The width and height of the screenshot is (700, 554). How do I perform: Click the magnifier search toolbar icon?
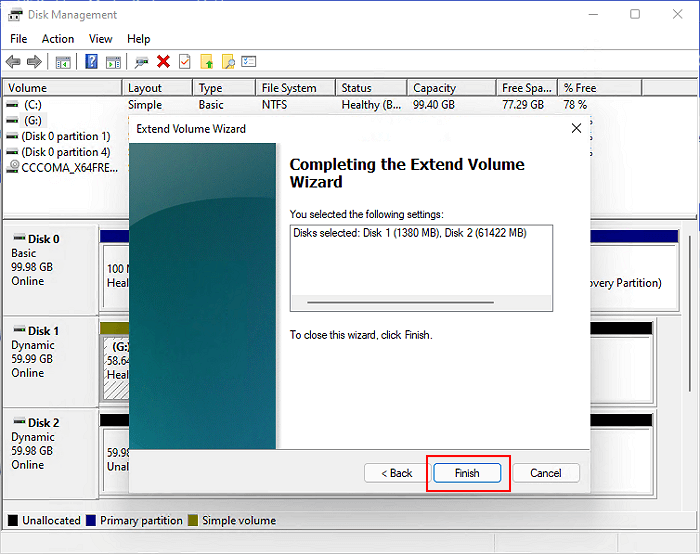[228, 62]
